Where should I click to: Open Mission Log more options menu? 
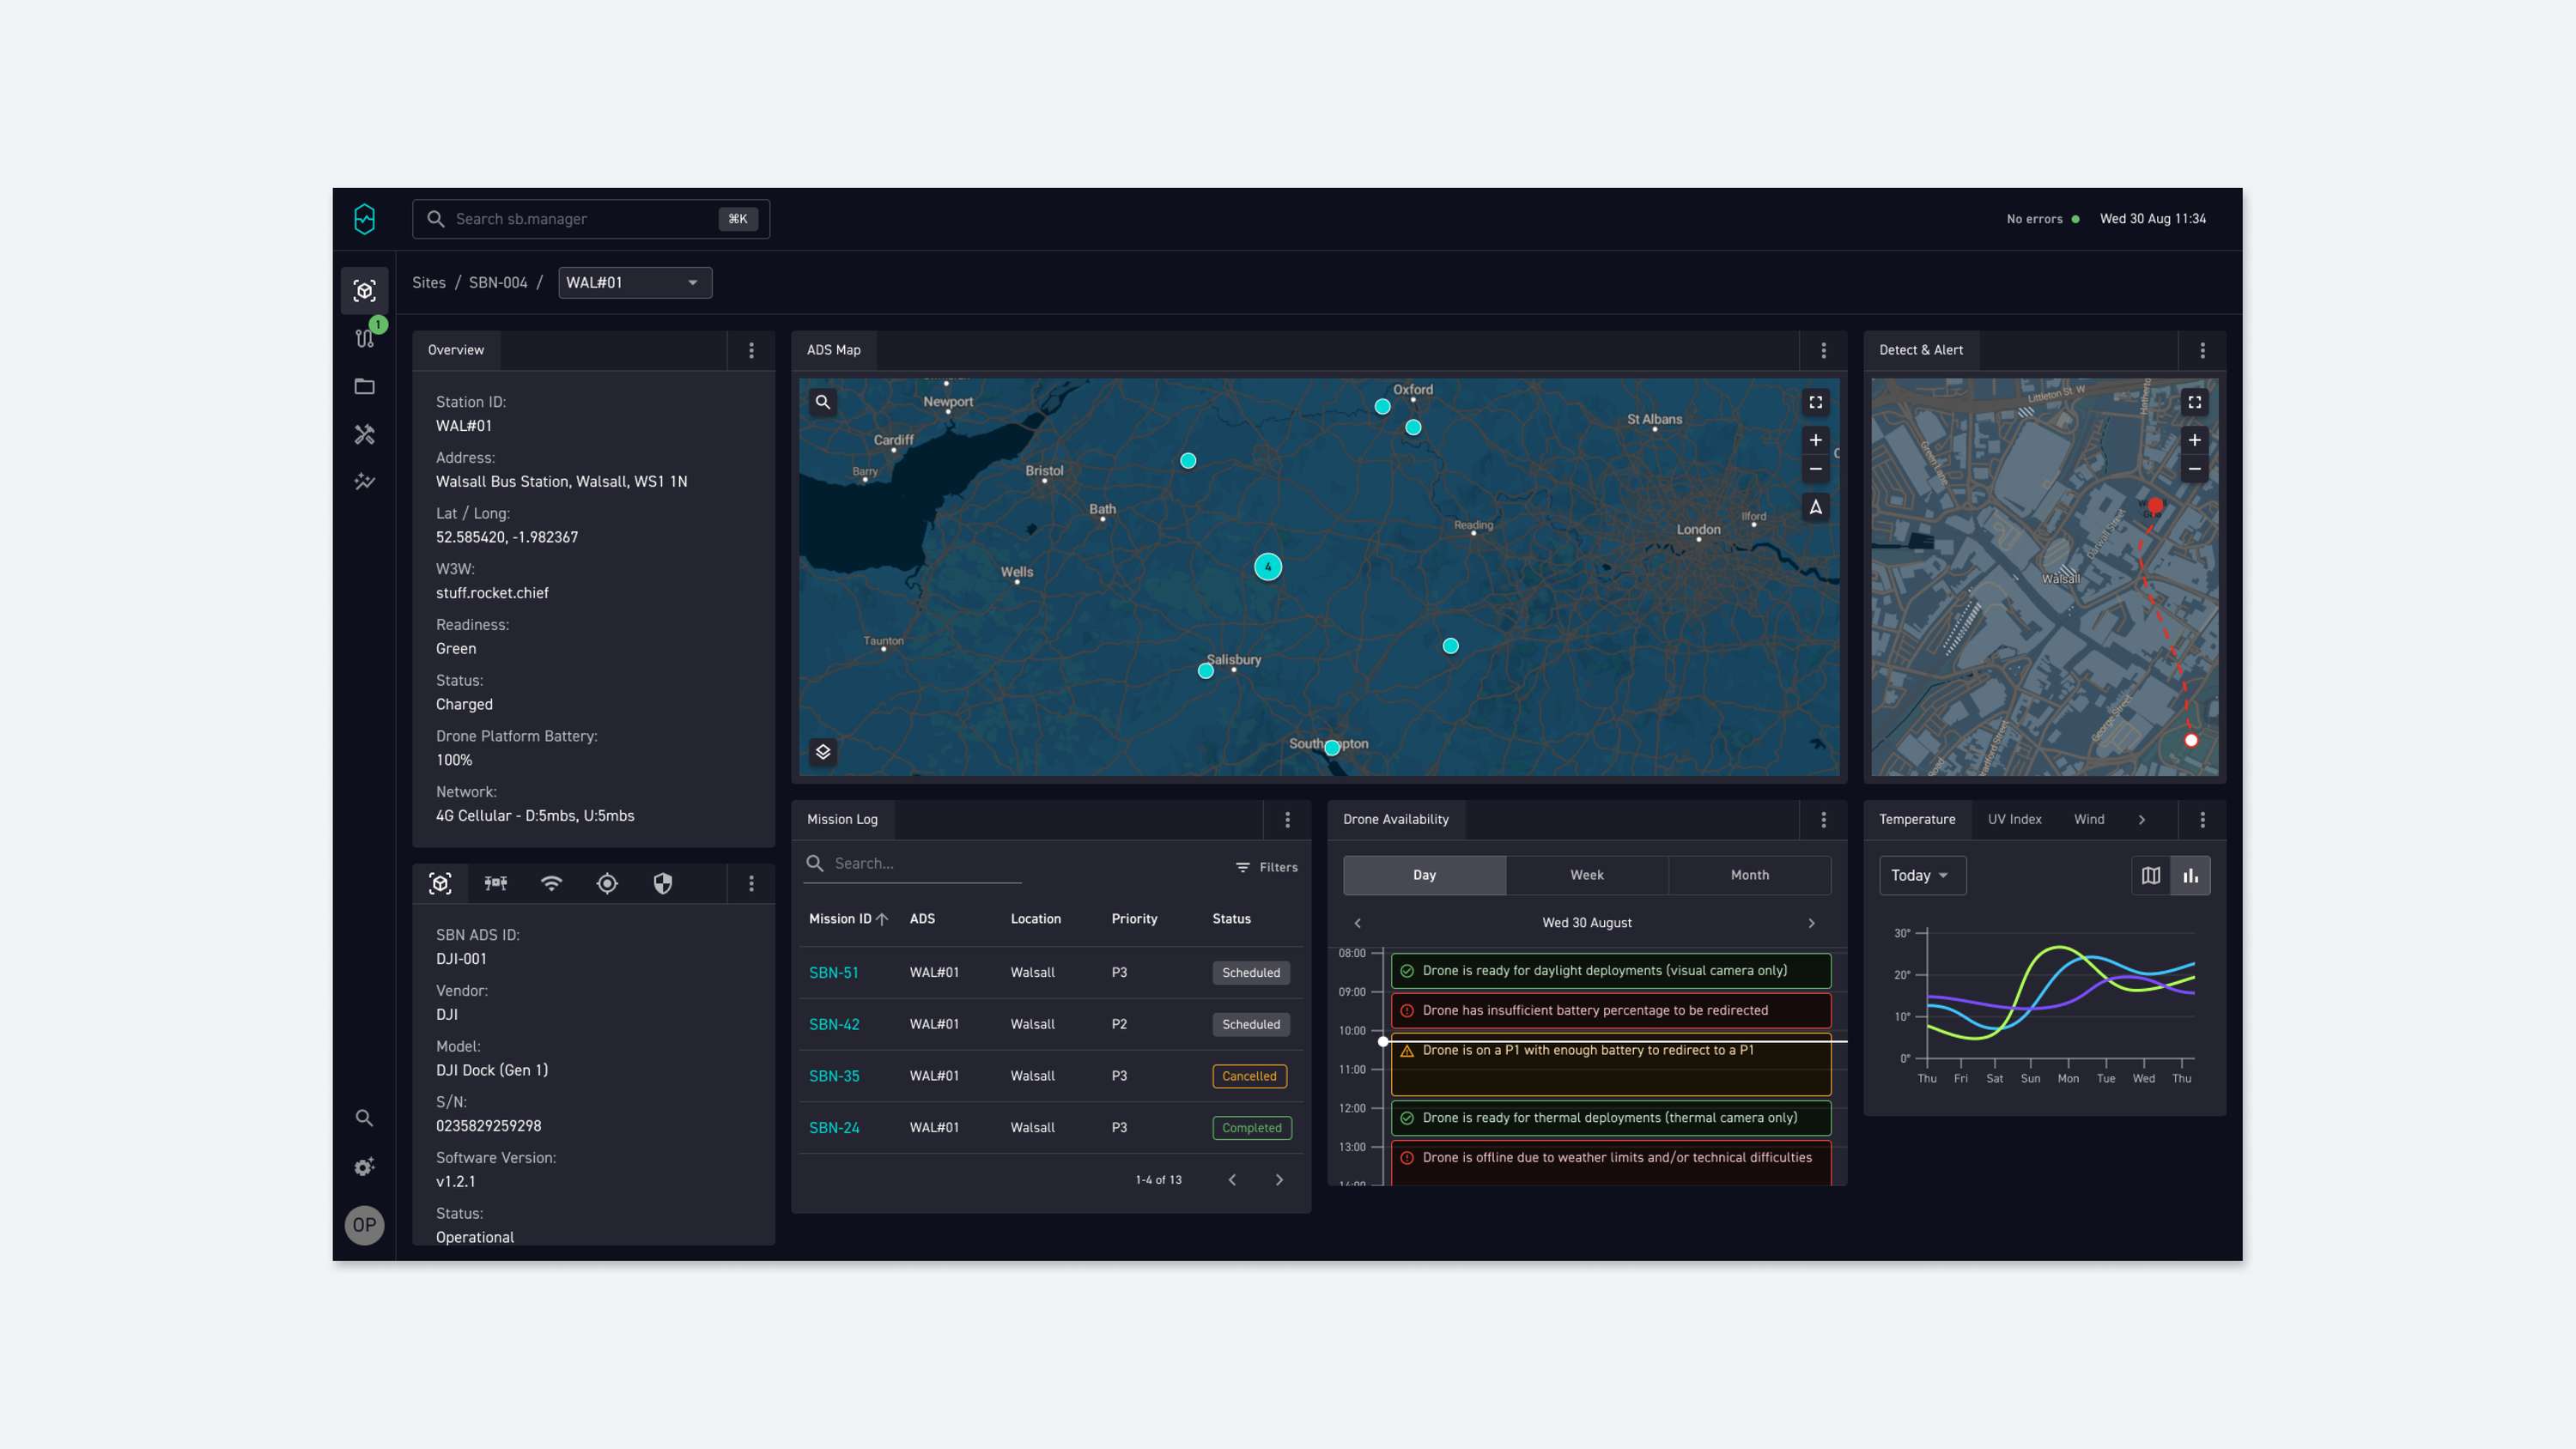click(x=1288, y=820)
